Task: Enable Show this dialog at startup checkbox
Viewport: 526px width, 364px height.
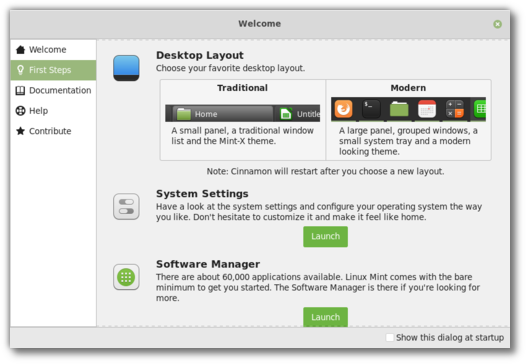Action: point(390,337)
